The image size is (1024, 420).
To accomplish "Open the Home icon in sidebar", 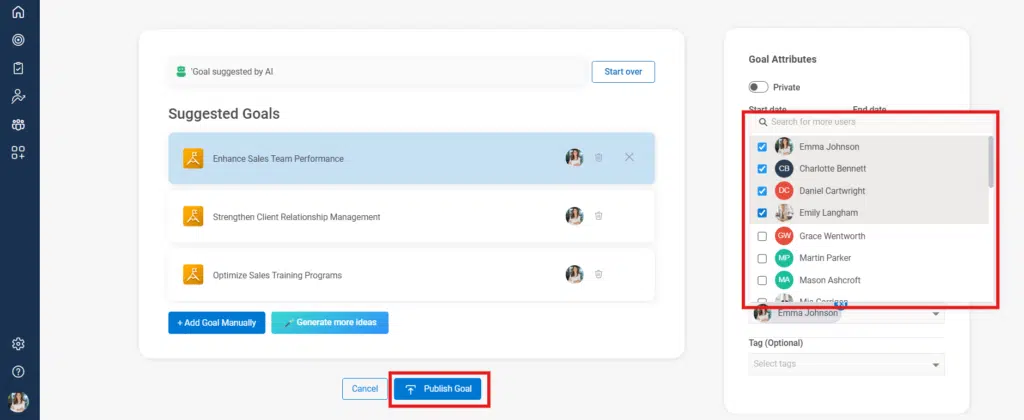I will pos(18,12).
